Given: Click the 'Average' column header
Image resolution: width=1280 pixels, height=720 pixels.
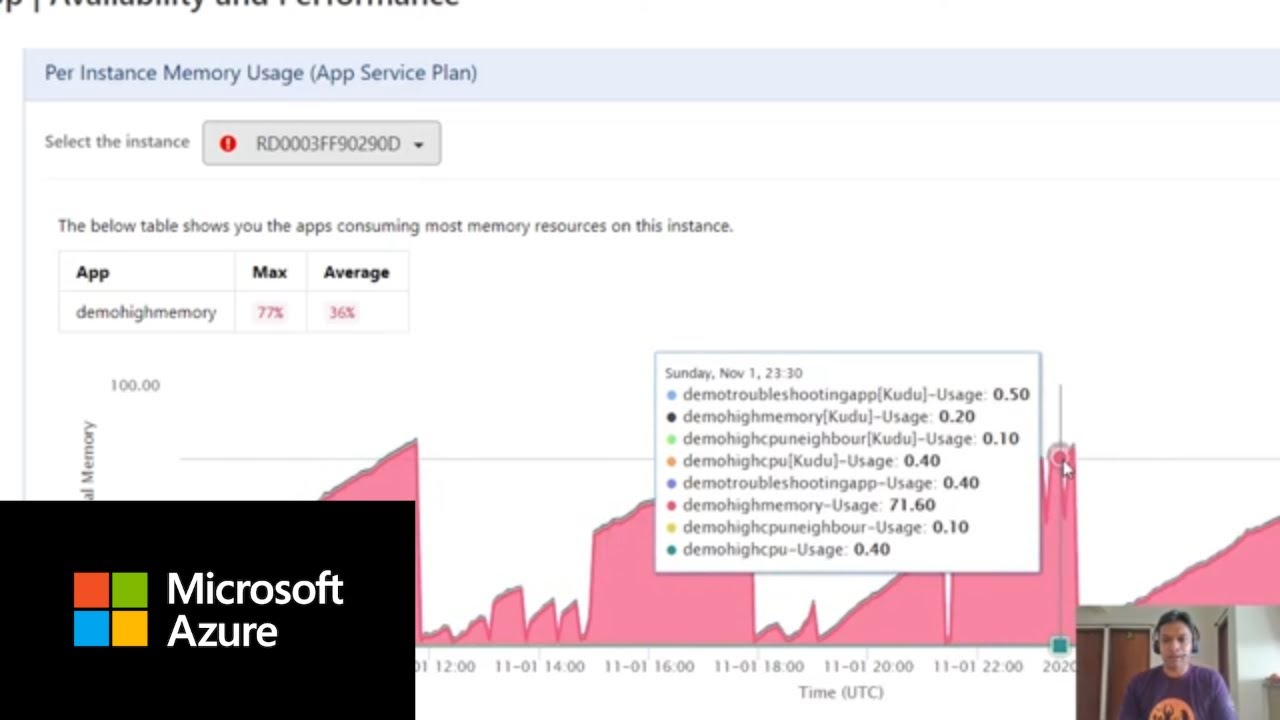Looking at the screenshot, I should (x=356, y=272).
